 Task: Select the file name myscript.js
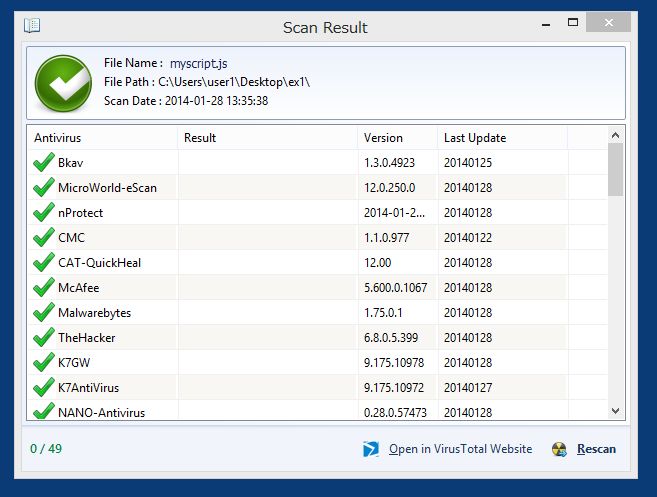[199, 63]
